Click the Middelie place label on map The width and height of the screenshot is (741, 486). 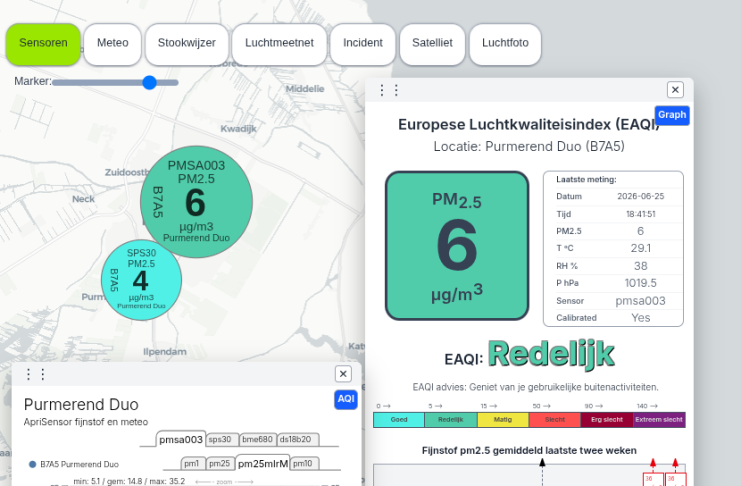tap(305, 89)
